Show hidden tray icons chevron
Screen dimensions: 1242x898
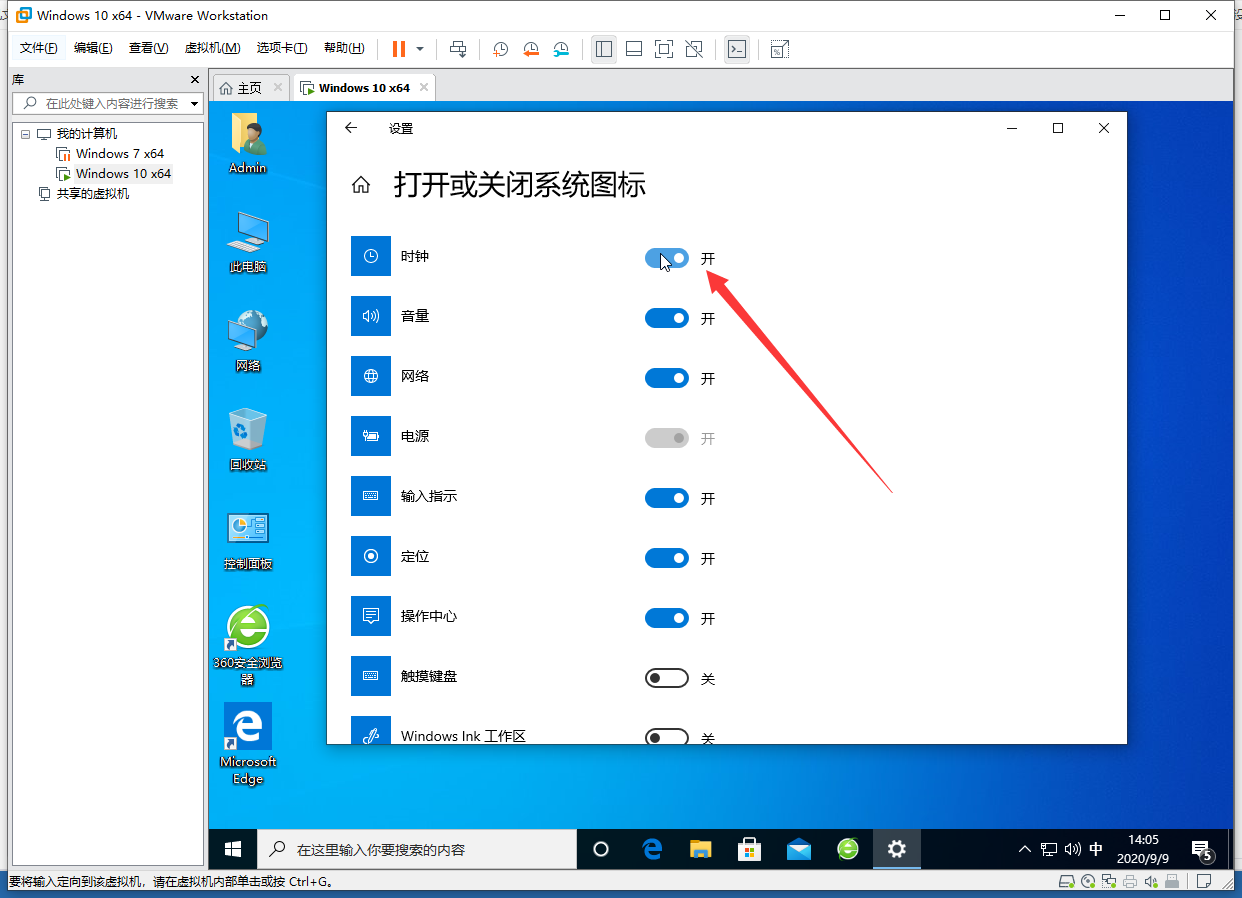(1025, 849)
